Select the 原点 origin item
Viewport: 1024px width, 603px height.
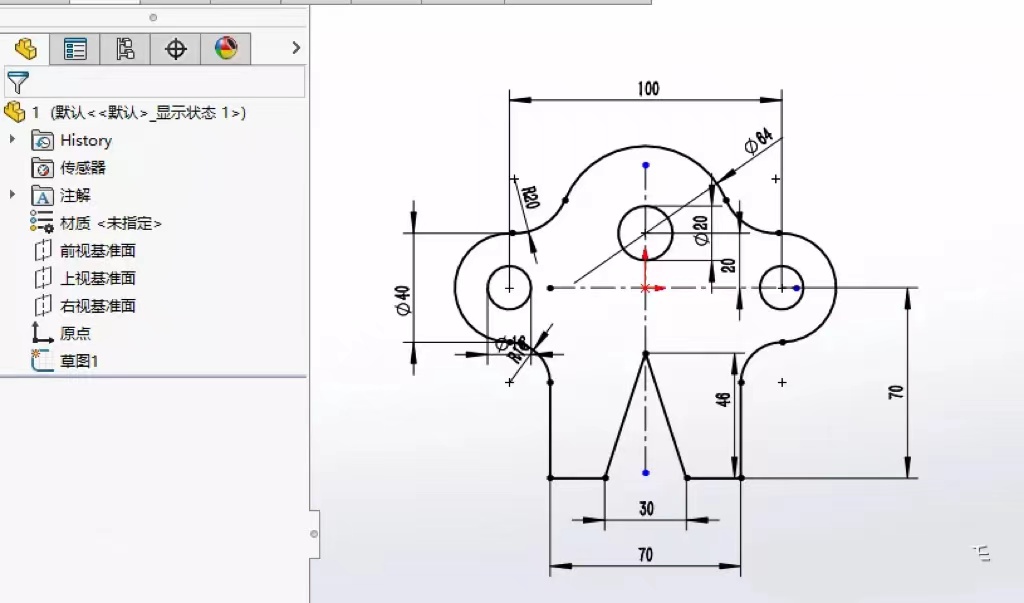[x=76, y=333]
